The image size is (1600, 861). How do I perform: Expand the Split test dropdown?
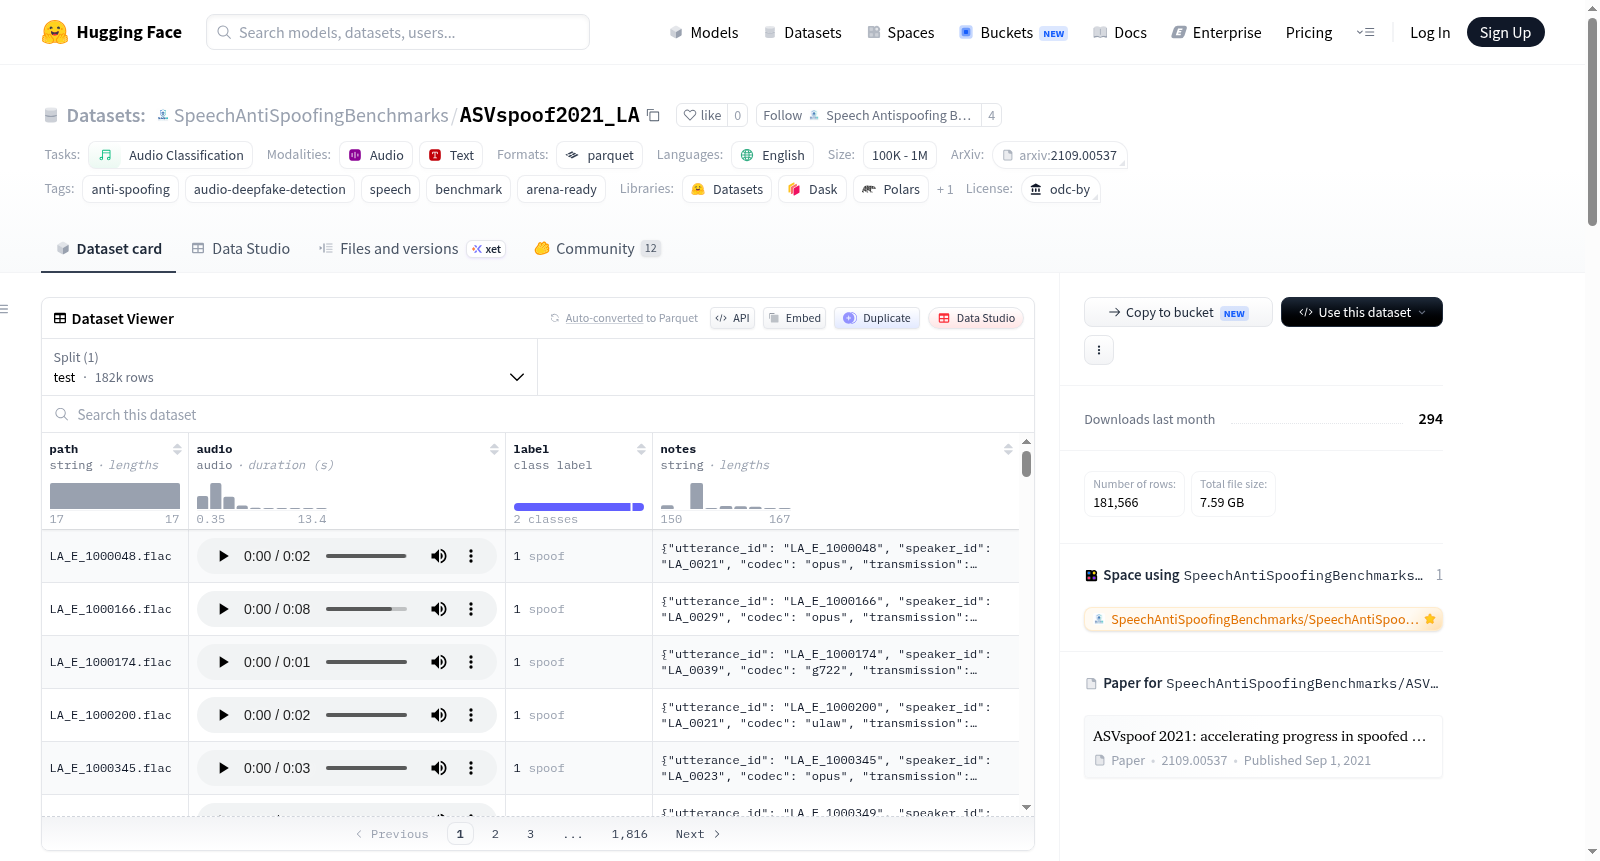(x=289, y=367)
